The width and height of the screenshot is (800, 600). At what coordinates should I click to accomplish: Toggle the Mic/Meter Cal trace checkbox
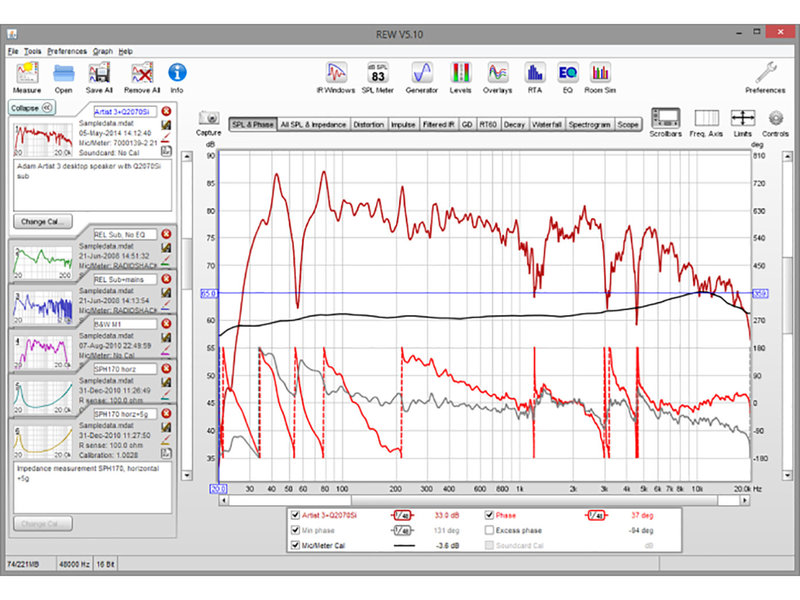(x=294, y=545)
